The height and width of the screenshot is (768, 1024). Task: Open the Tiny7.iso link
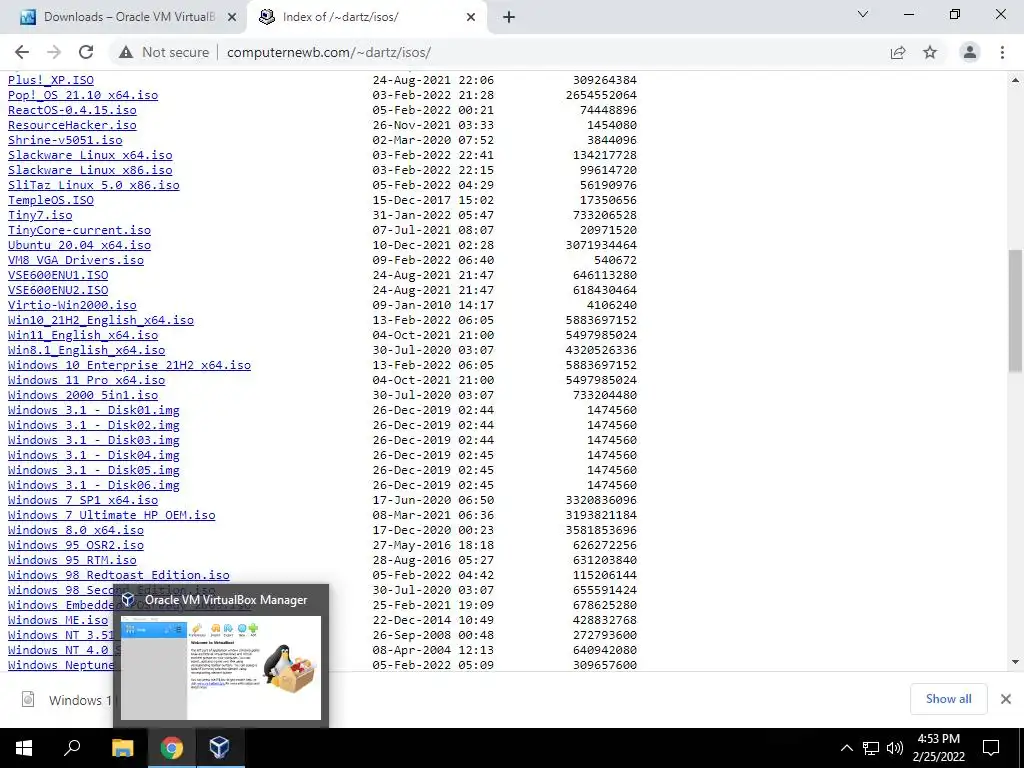coord(40,215)
